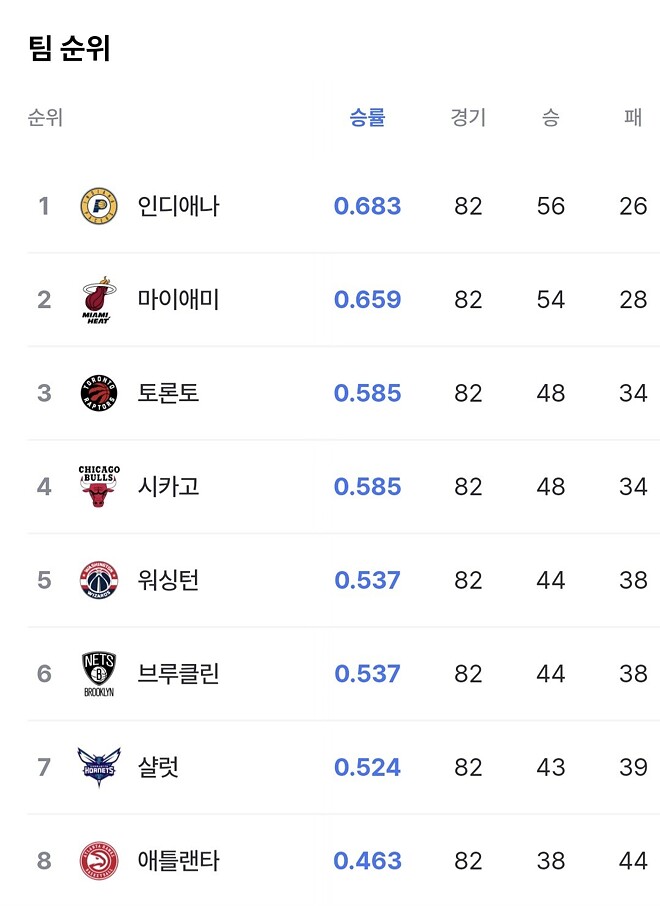660x906 pixels.
Task: Open 샬럿 win rate 0.524
Action: point(367,767)
